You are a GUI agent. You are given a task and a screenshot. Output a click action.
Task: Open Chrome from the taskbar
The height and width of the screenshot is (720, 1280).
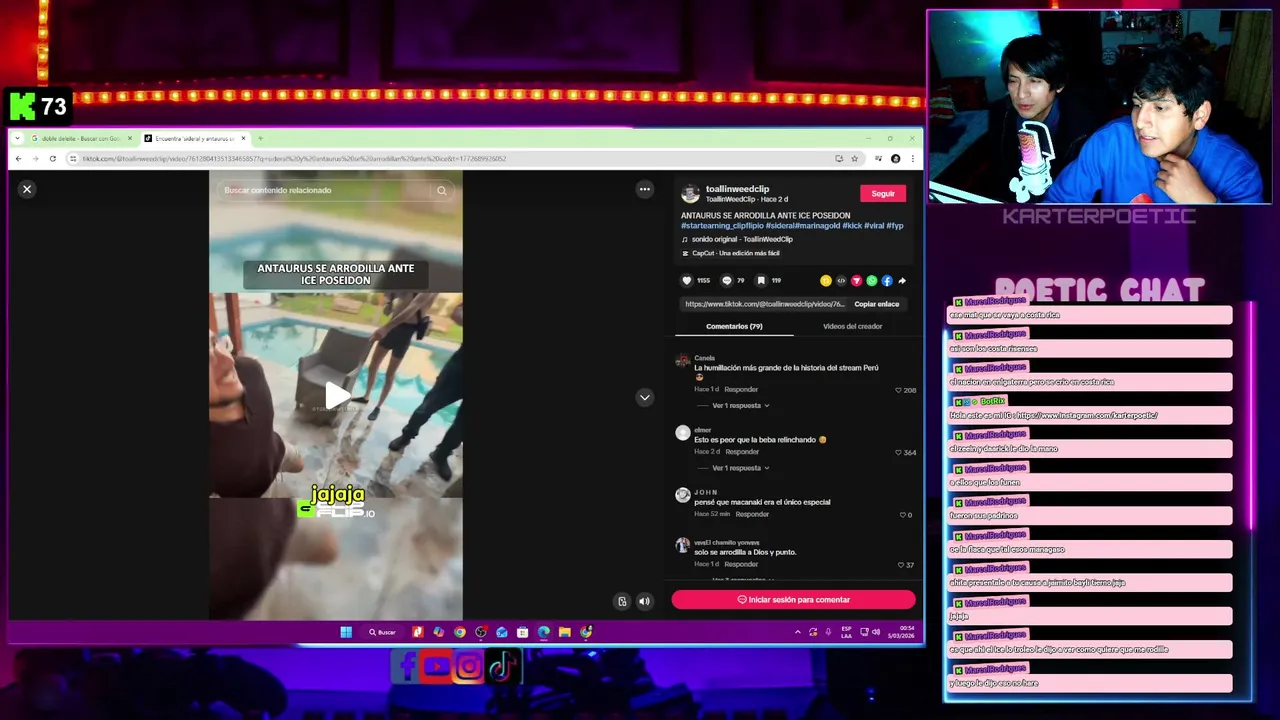(459, 632)
